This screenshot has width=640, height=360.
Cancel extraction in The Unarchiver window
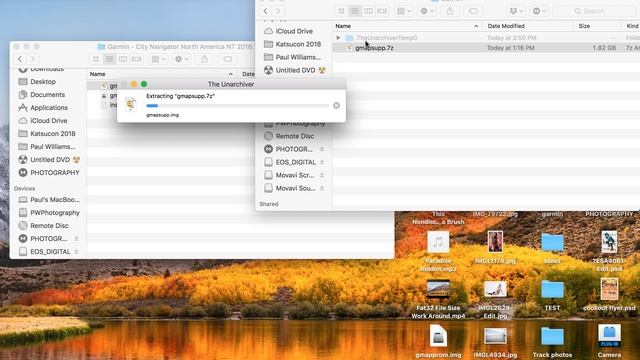(x=336, y=106)
